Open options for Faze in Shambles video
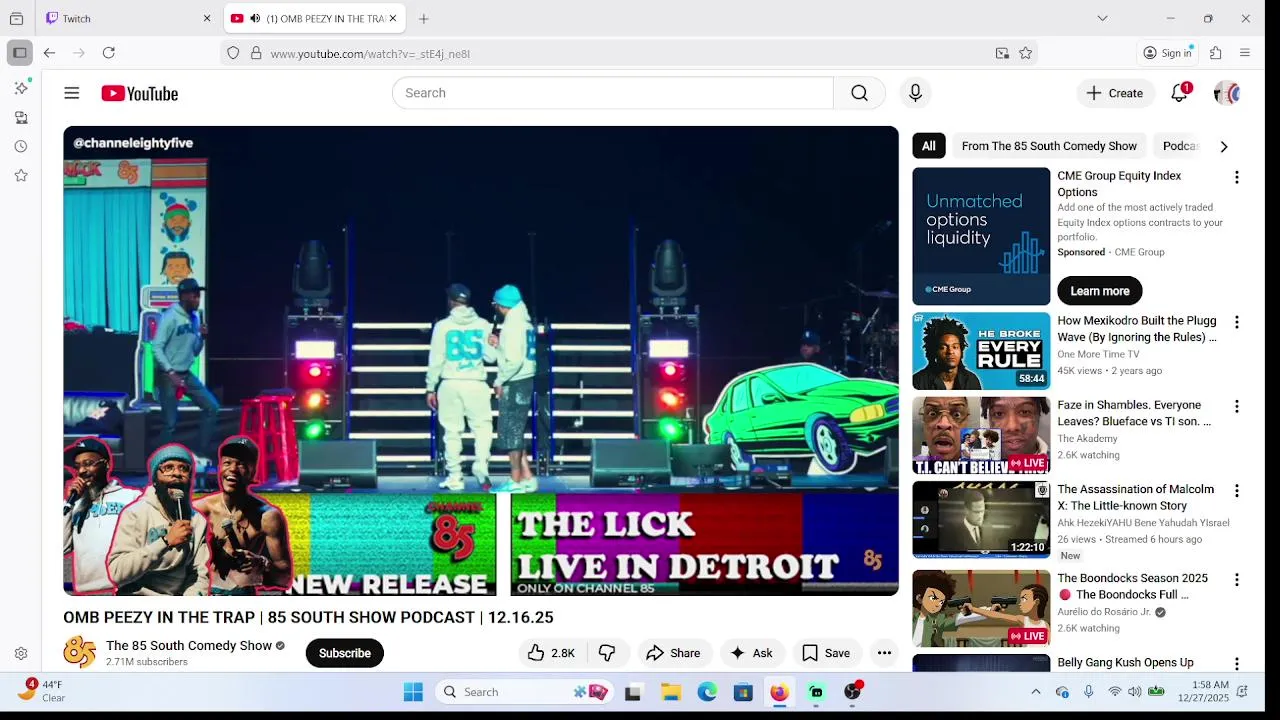This screenshot has width=1280, height=720. 1237,406
